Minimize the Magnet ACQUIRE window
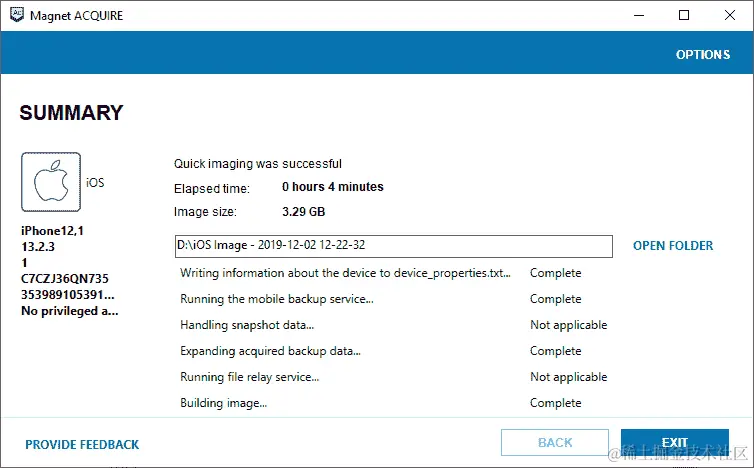This screenshot has width=754, height=468. (639, 15)
